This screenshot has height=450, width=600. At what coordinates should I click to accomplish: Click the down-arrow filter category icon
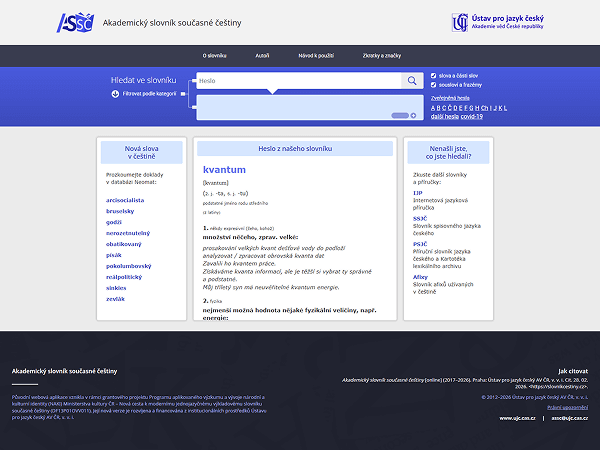pos(115,94)
